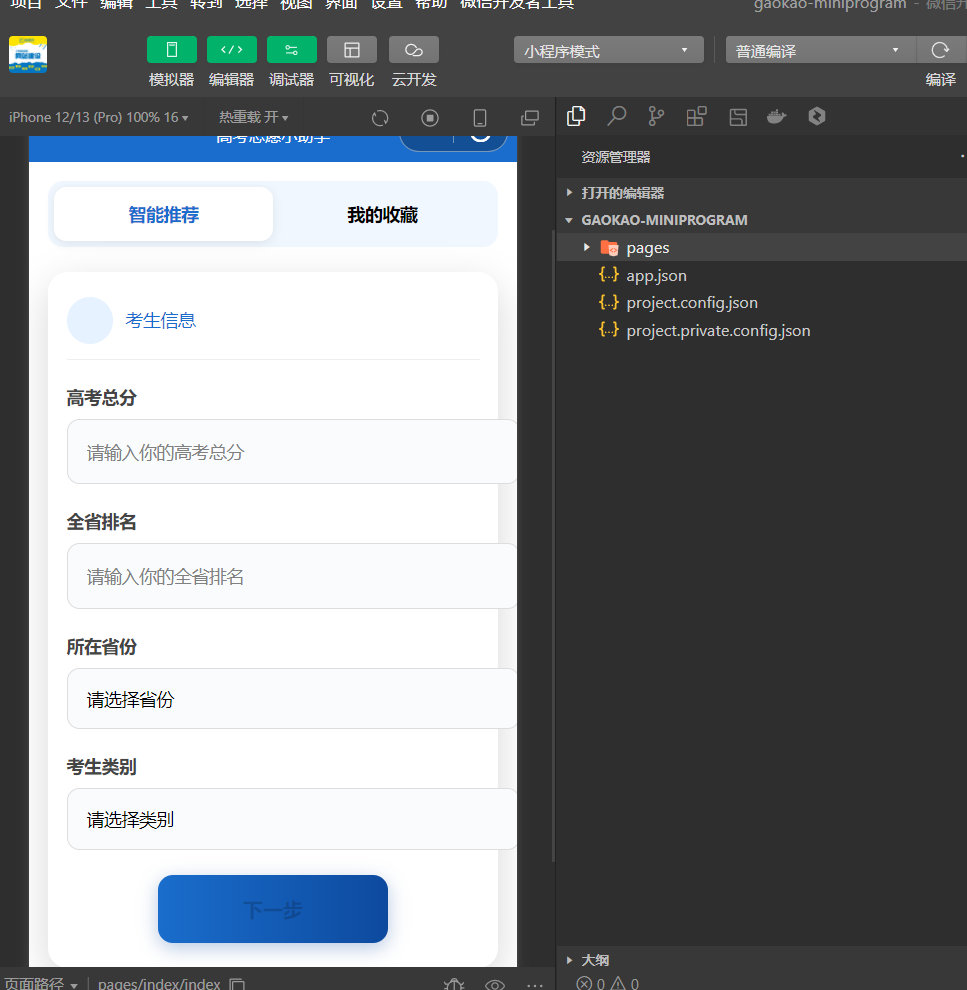This screenshot has height=990, width=967.
Task: Expand the pages folder
Action: click(762, 248)
